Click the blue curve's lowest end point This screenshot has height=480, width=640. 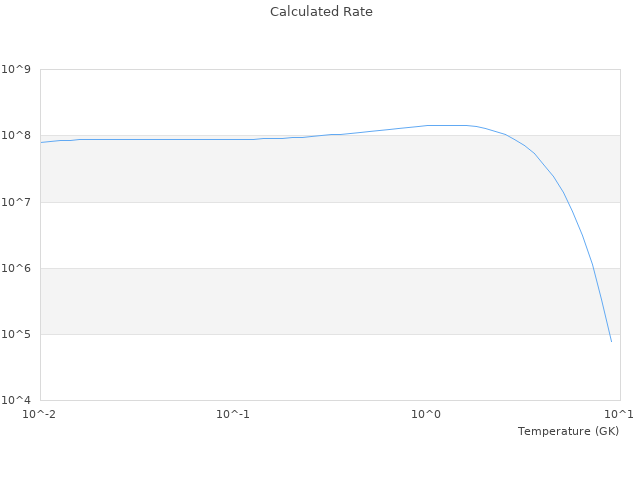coord(611,341)
